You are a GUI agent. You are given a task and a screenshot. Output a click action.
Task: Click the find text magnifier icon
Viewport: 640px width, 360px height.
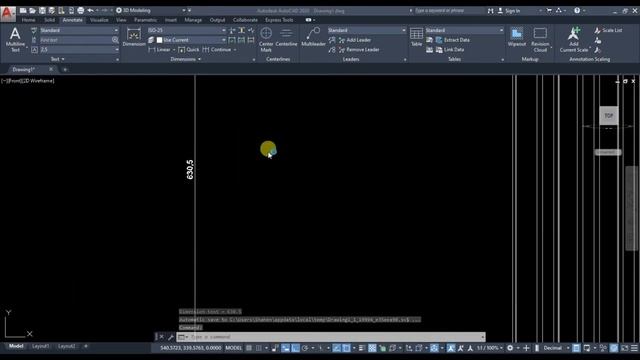coord(115,40)
